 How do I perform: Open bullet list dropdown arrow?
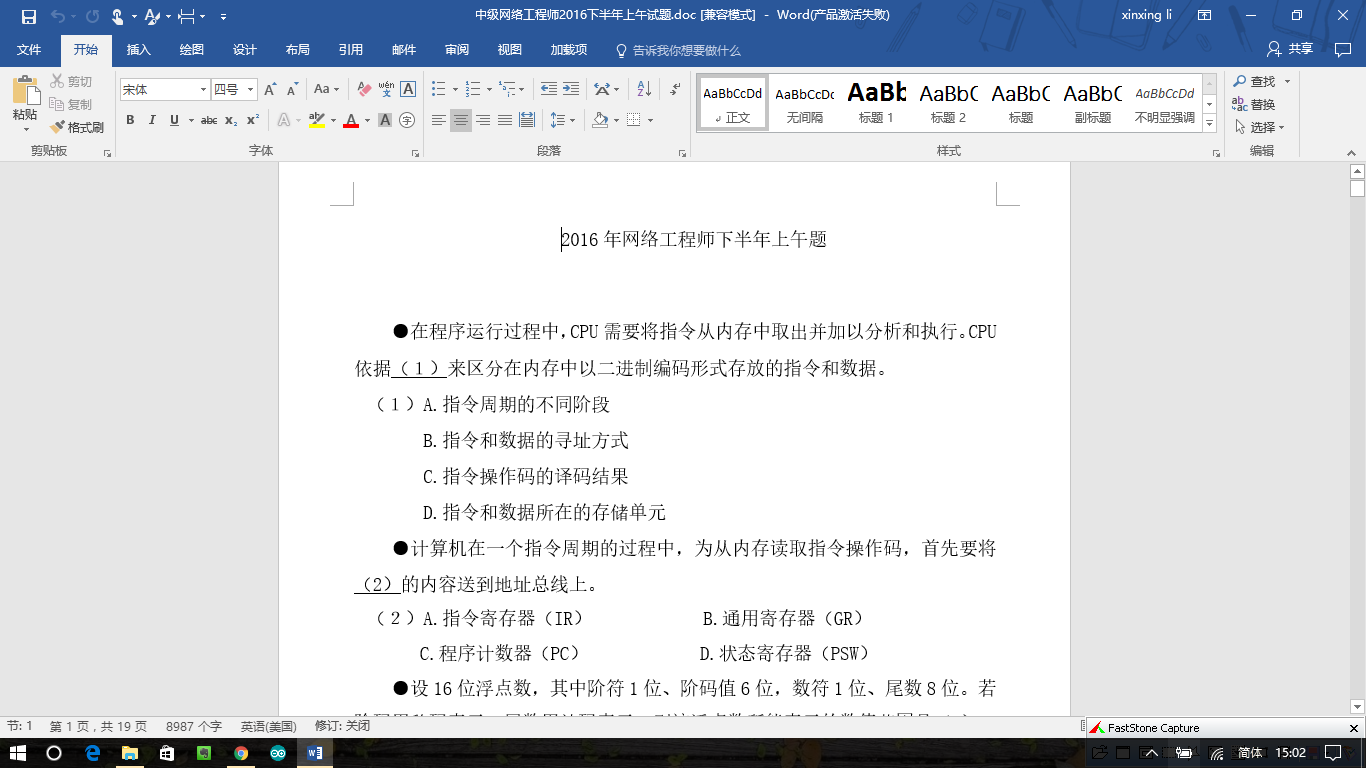point(455,90)
